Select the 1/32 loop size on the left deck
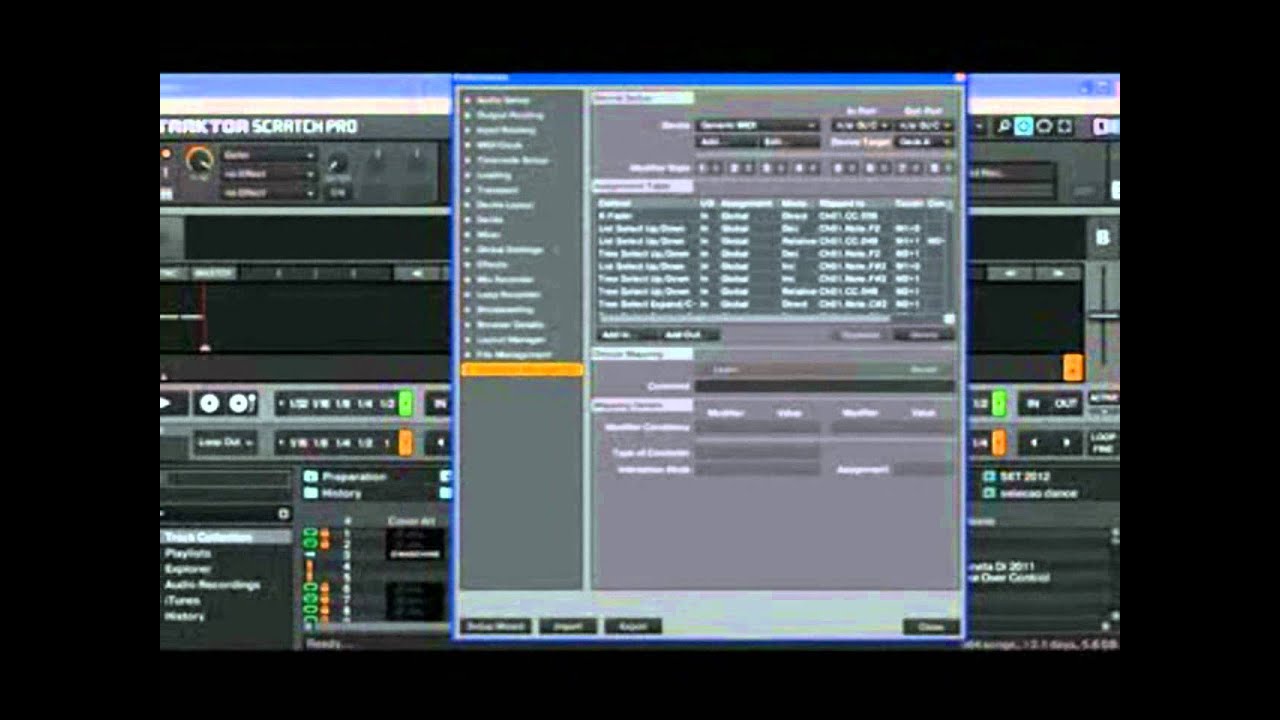The image size is (1280, 720). pos(299,403)
